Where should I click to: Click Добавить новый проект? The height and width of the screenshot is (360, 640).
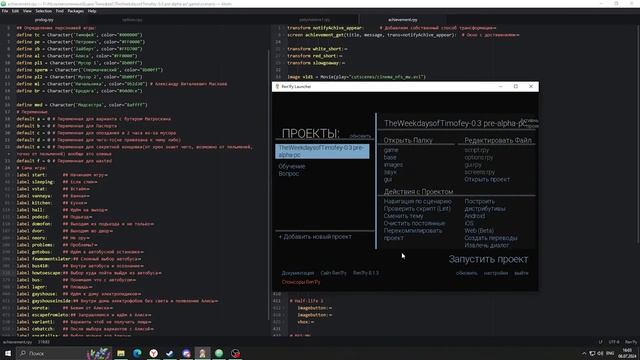315,236
